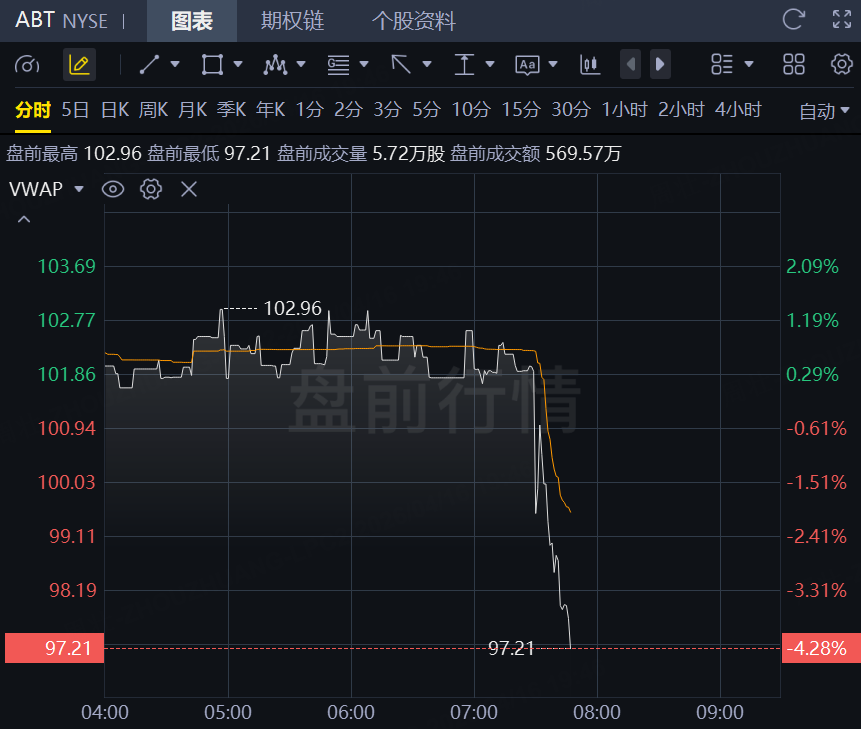
Task: Open the Fibonacci tool dropdown arrow
Action: coord(364,64)
